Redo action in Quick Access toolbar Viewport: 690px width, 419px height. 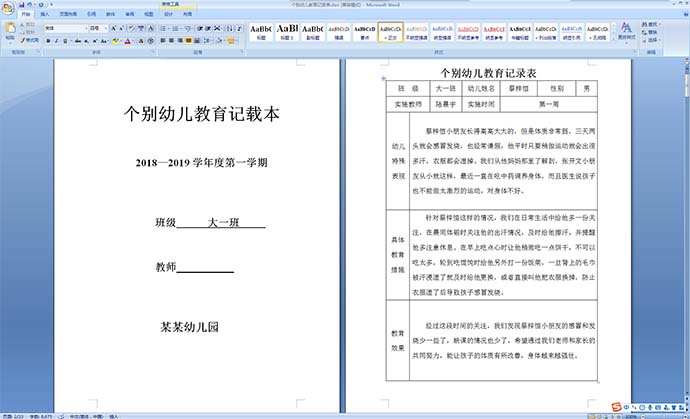coord(41,5)
